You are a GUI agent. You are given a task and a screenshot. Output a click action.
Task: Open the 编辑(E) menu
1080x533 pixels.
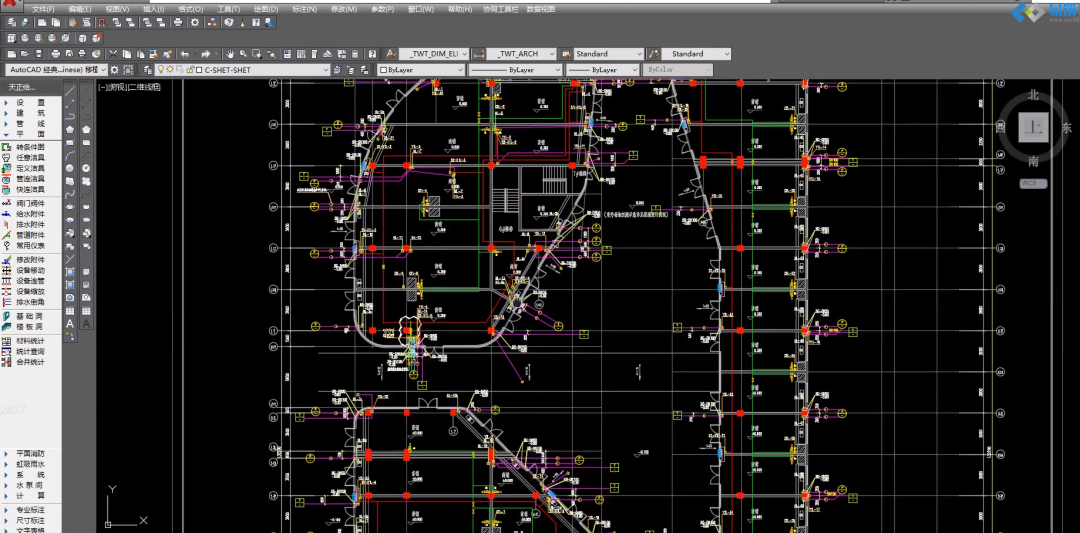[x=80, y=10]
